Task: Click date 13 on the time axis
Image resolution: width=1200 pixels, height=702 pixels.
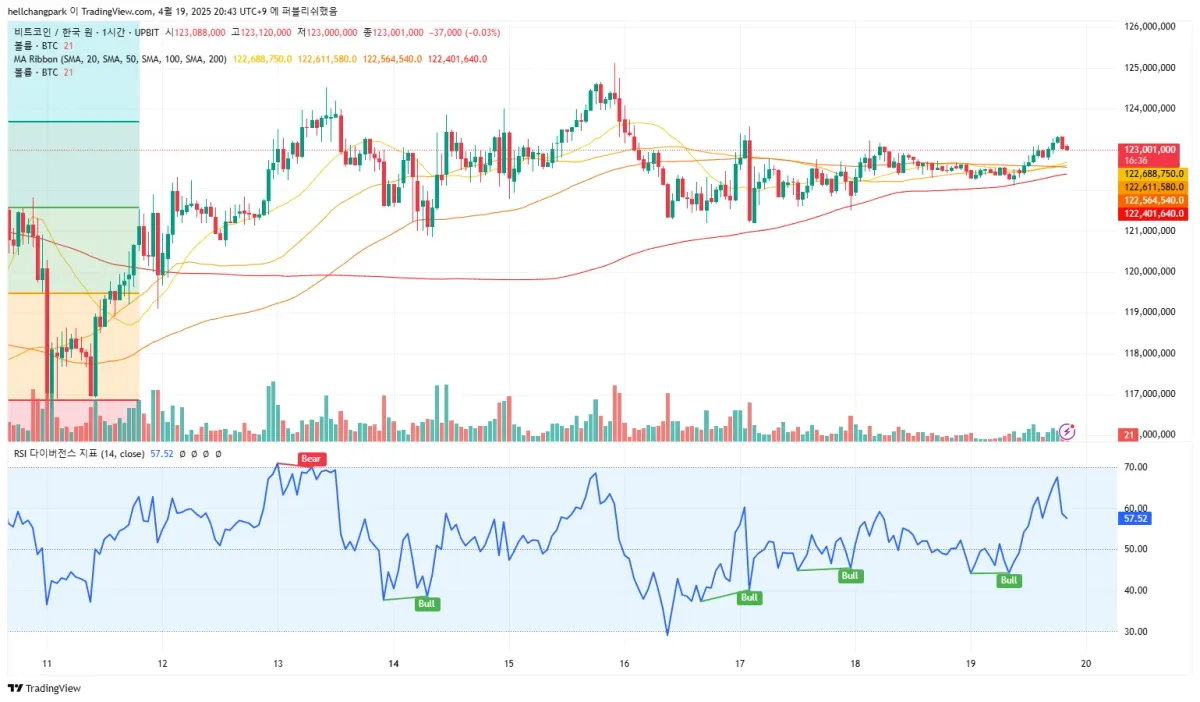Action: pyautogui.click(x=277, y=663)
